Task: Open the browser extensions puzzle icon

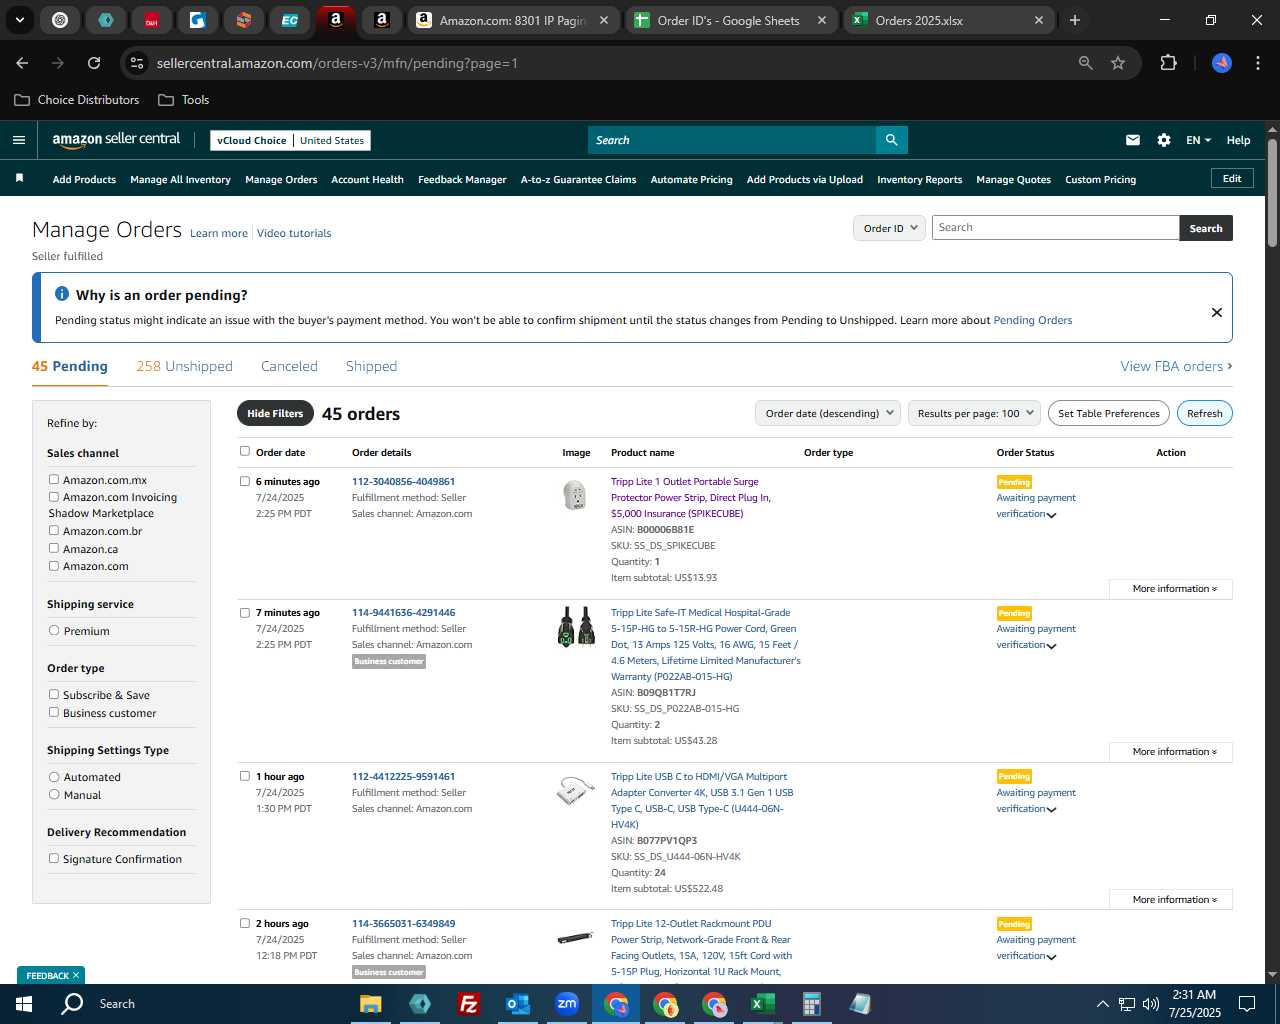Action: (1168, 63)
